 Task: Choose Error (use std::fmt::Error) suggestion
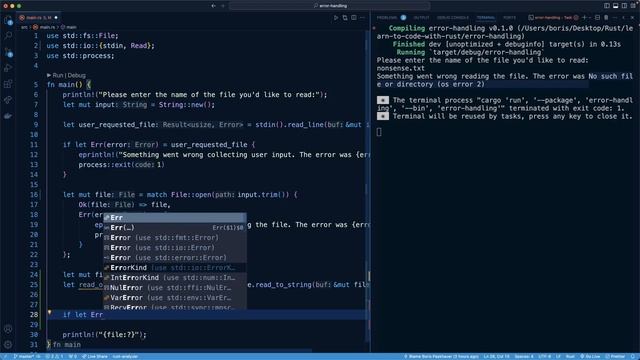point(175,238)
